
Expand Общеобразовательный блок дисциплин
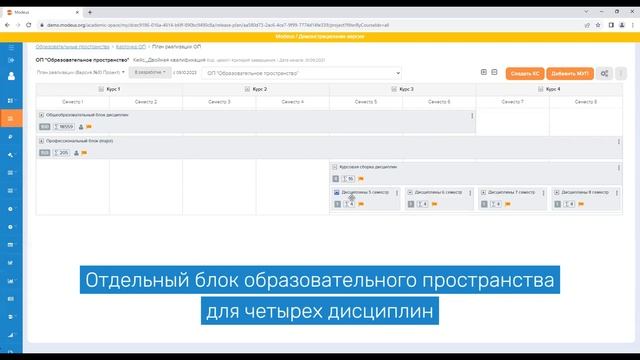click(x=41, y=115)
